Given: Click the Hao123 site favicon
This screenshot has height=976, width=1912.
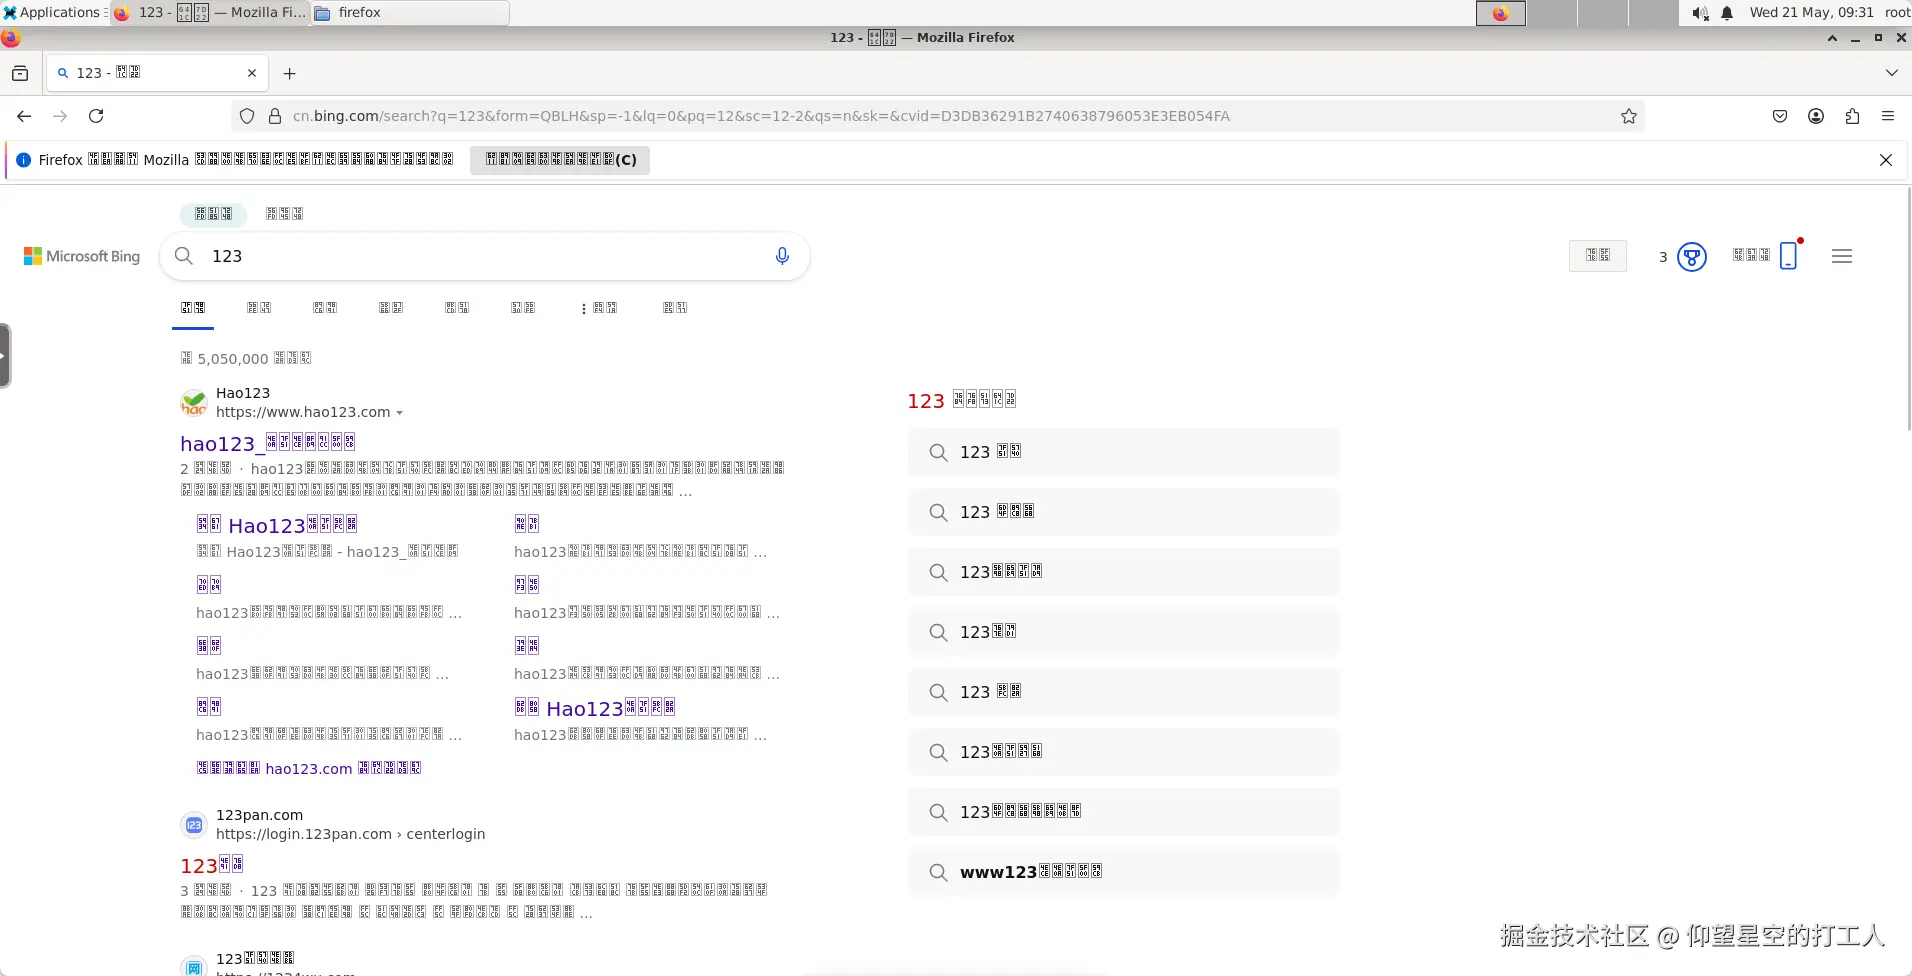Looking at the screenshot, I should point(194,403).
